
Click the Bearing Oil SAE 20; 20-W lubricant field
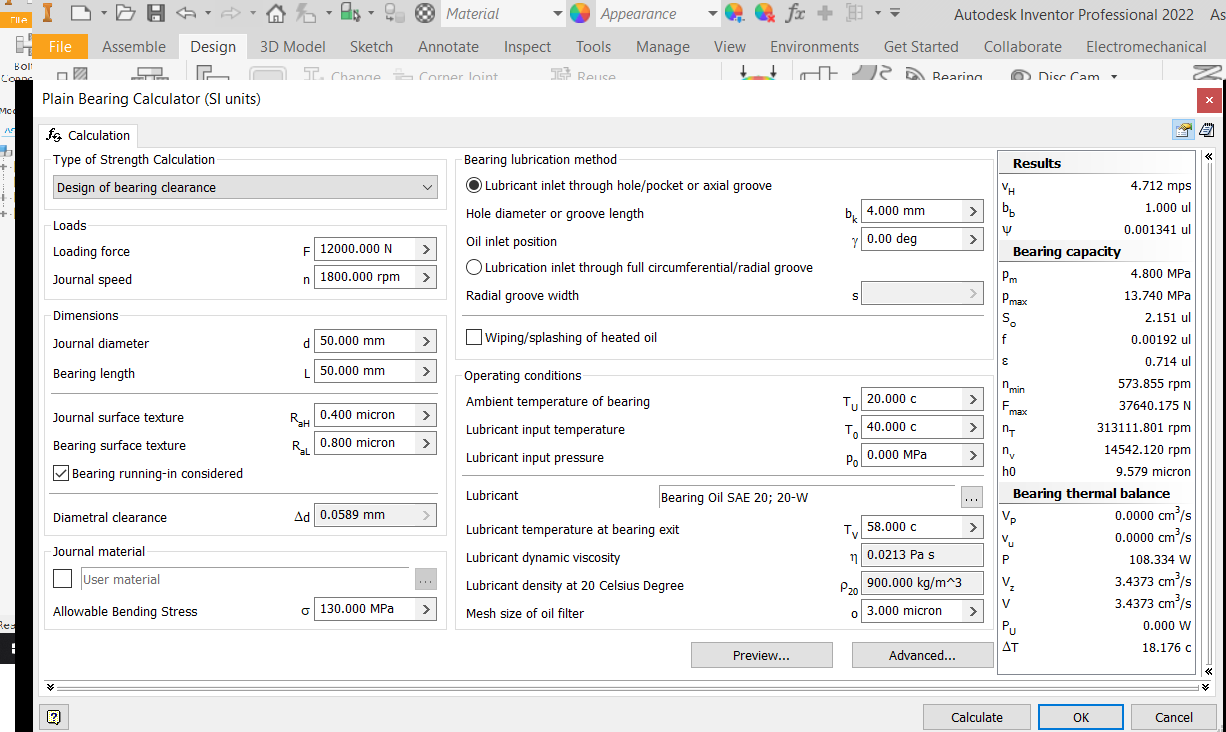pos(808,497)
